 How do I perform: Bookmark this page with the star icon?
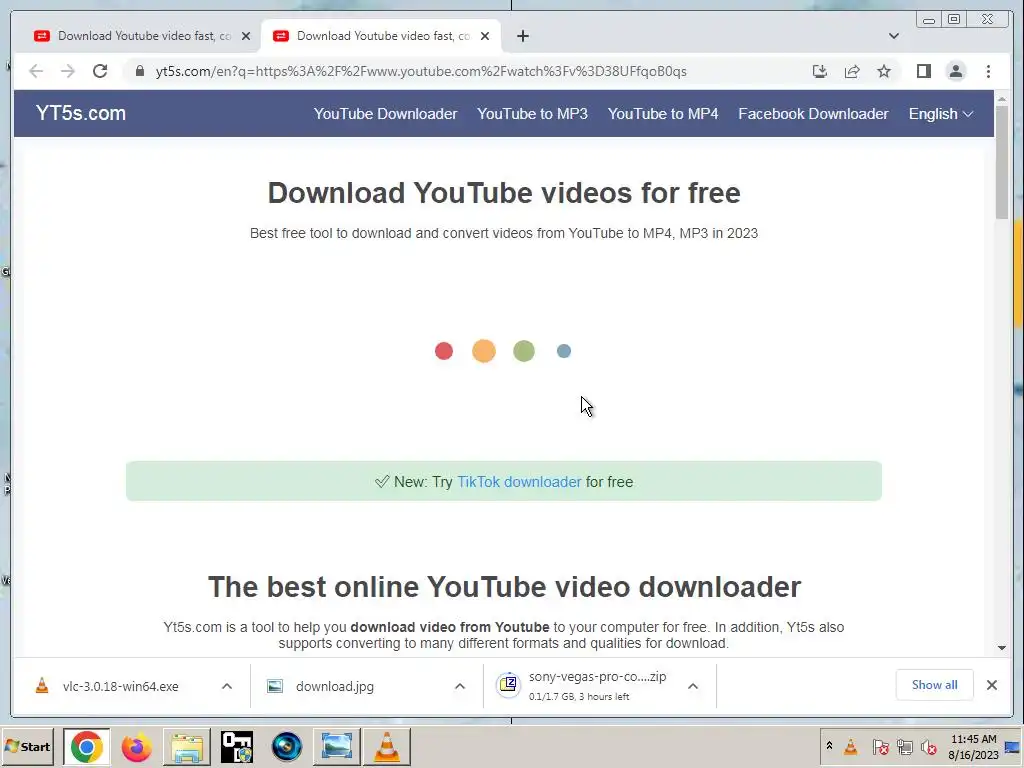884,71
